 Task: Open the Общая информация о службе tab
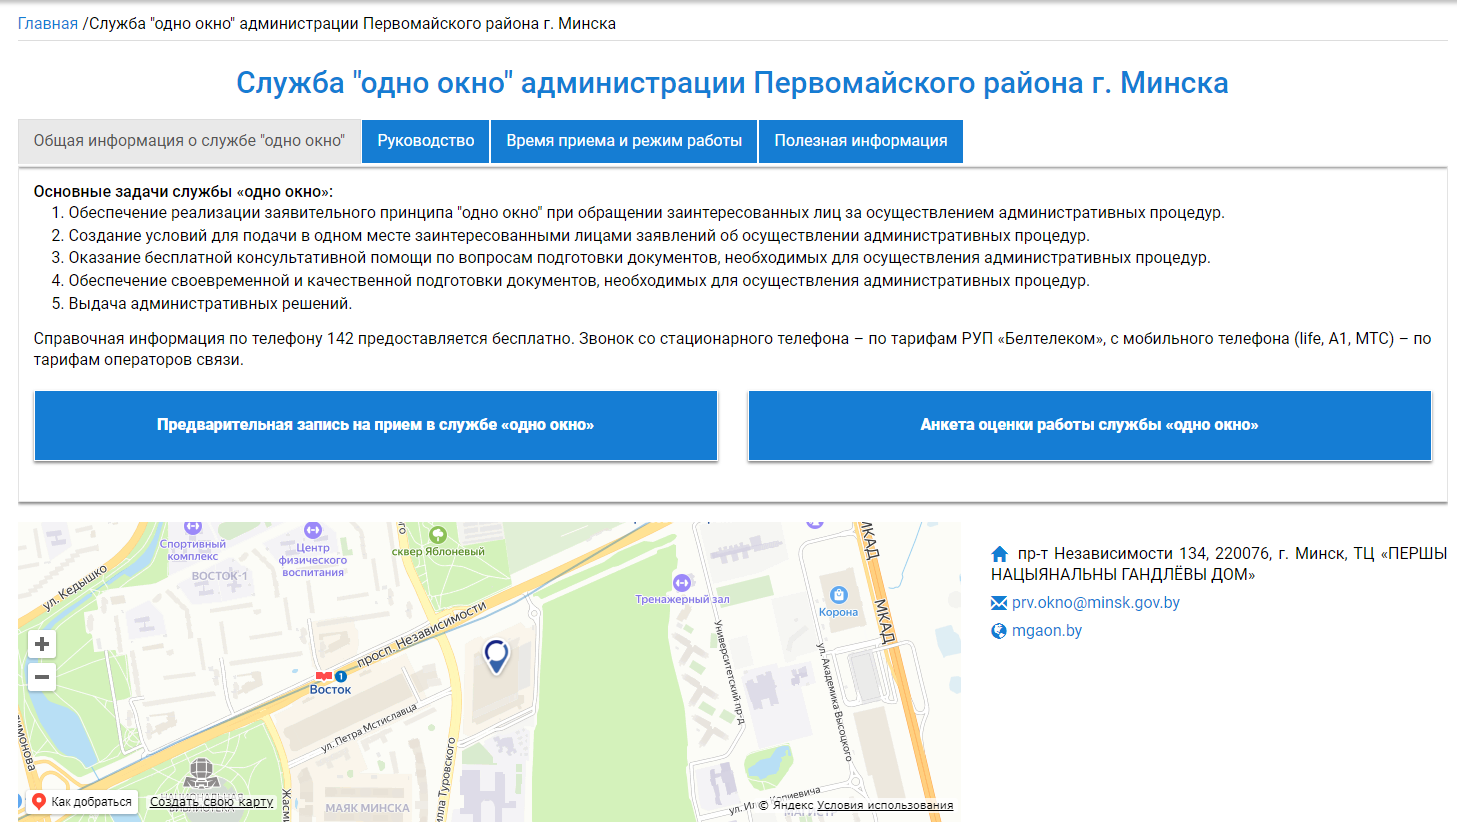pyautogui.click(x=189, y=141)
